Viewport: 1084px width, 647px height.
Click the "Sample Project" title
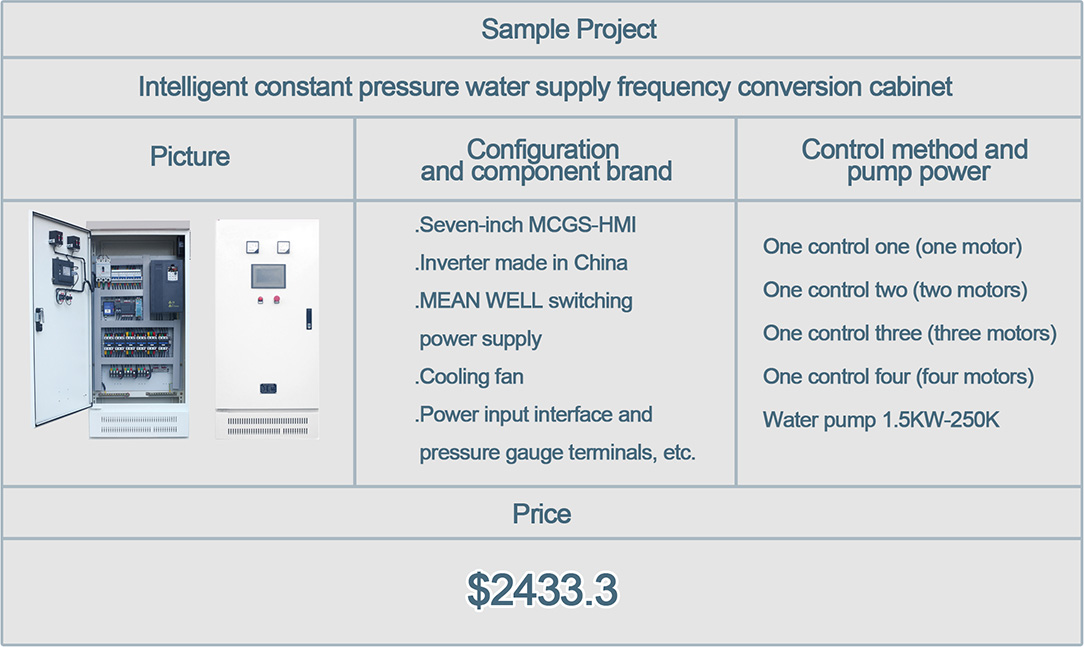pyautogui.click(x=569, y=29)
